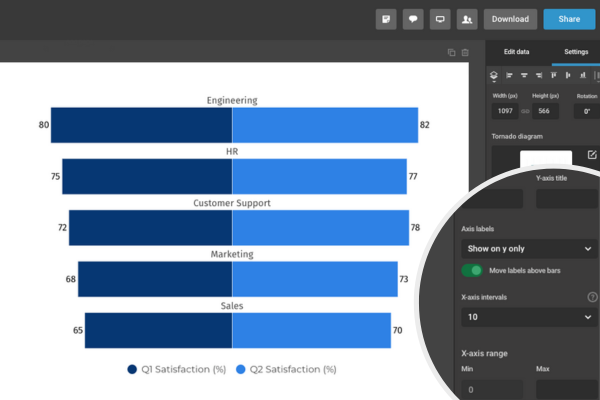
Task: Open the X-axis intervals dropdown showing 10
Action: [x=529, y=317]
